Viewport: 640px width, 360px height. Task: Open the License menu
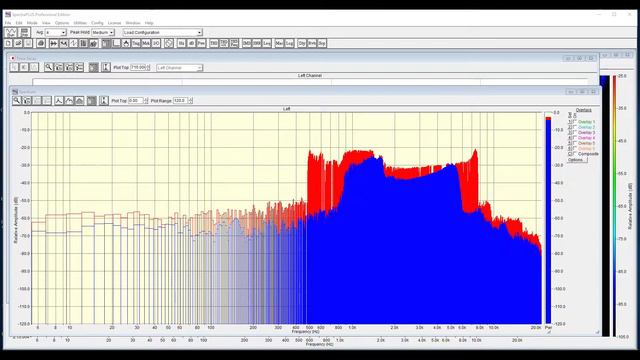click(114, 23)
